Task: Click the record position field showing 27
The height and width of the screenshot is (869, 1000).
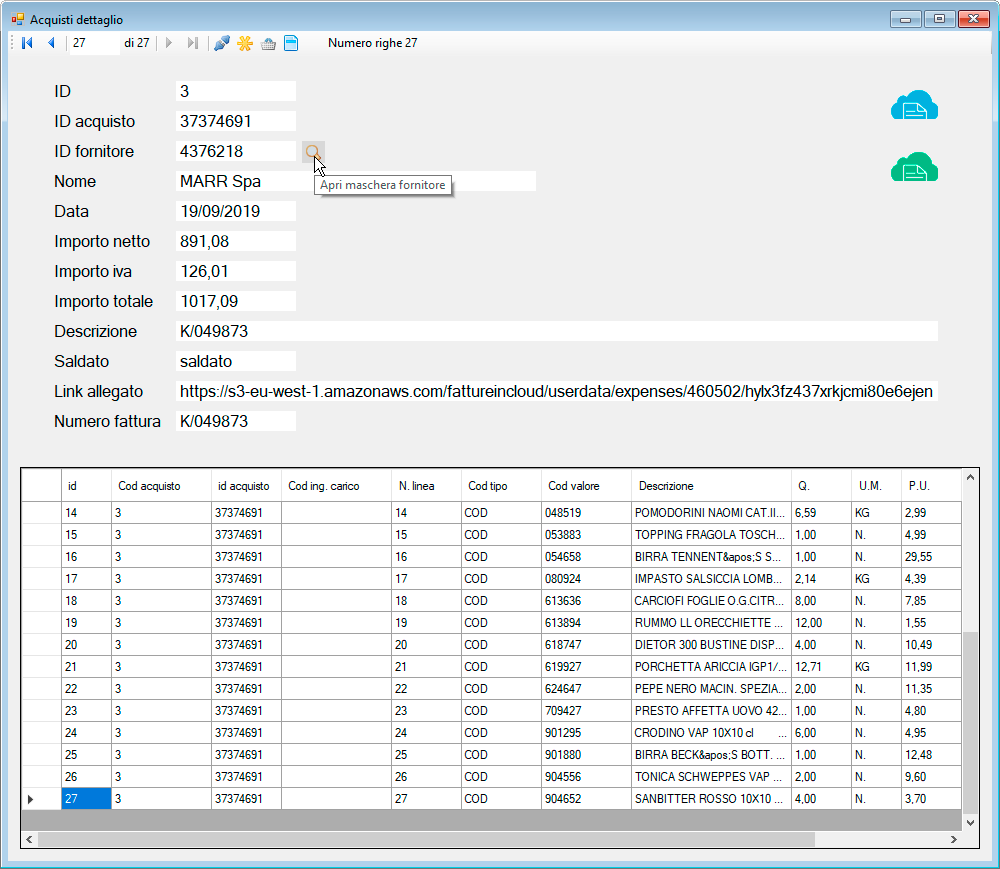Action: tap(94, 43)
